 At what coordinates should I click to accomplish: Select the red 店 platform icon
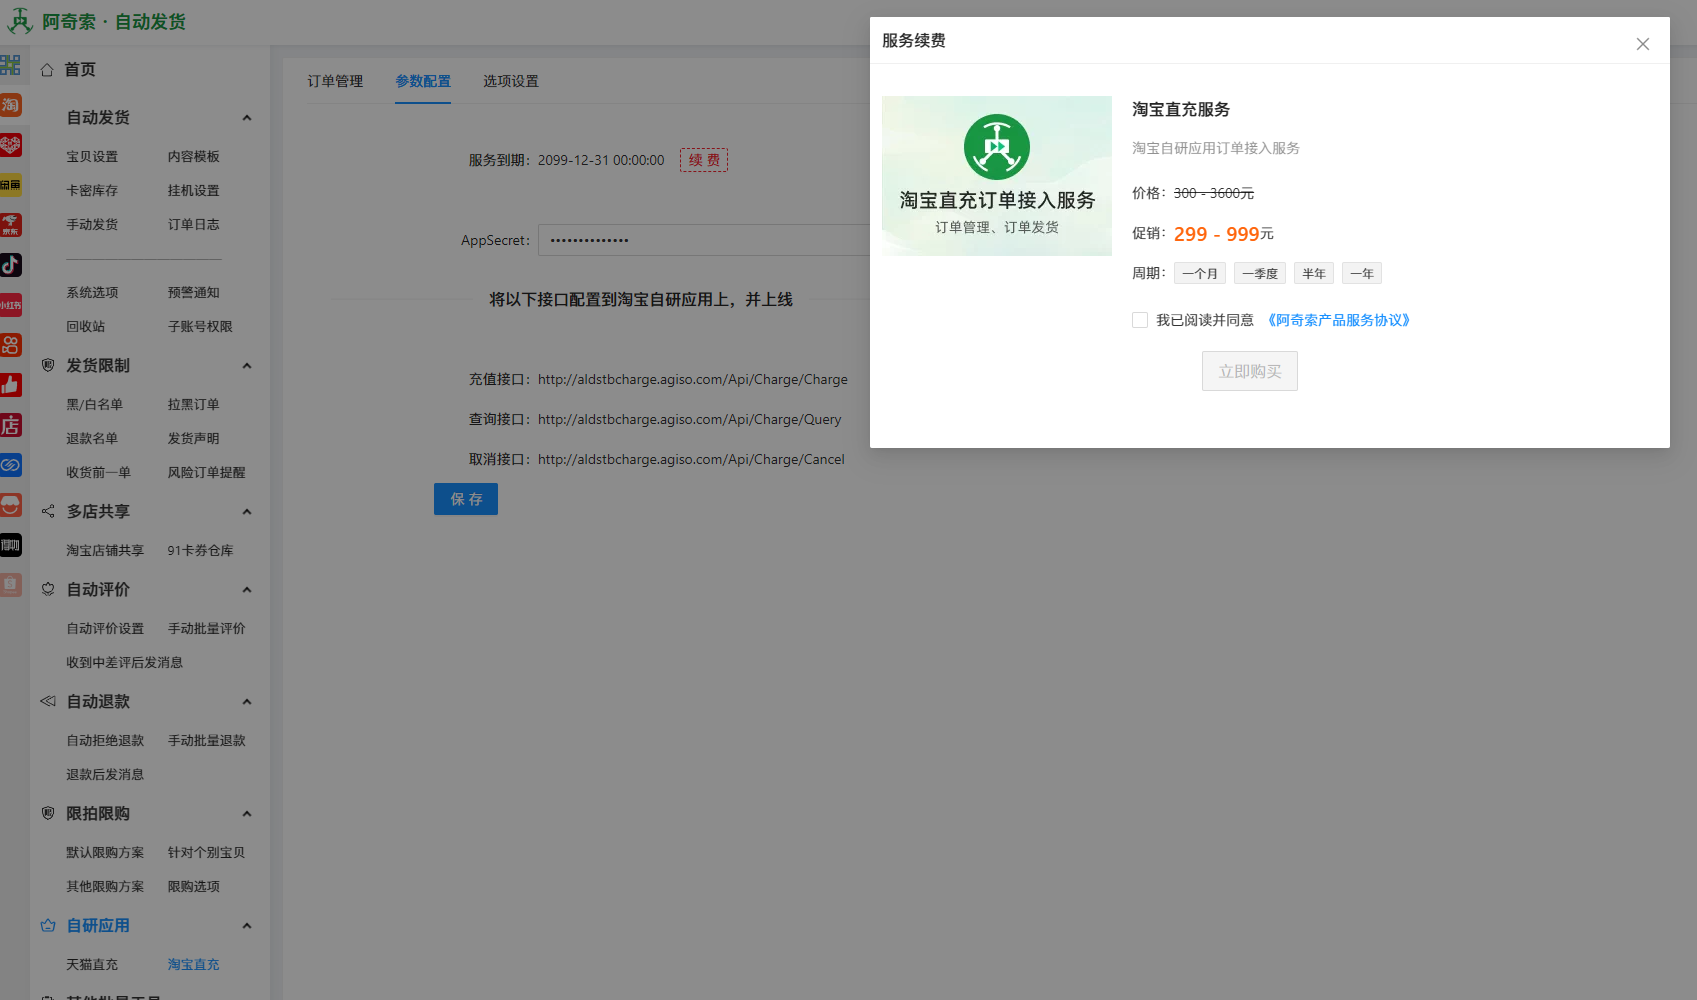(x=10, y=425)
